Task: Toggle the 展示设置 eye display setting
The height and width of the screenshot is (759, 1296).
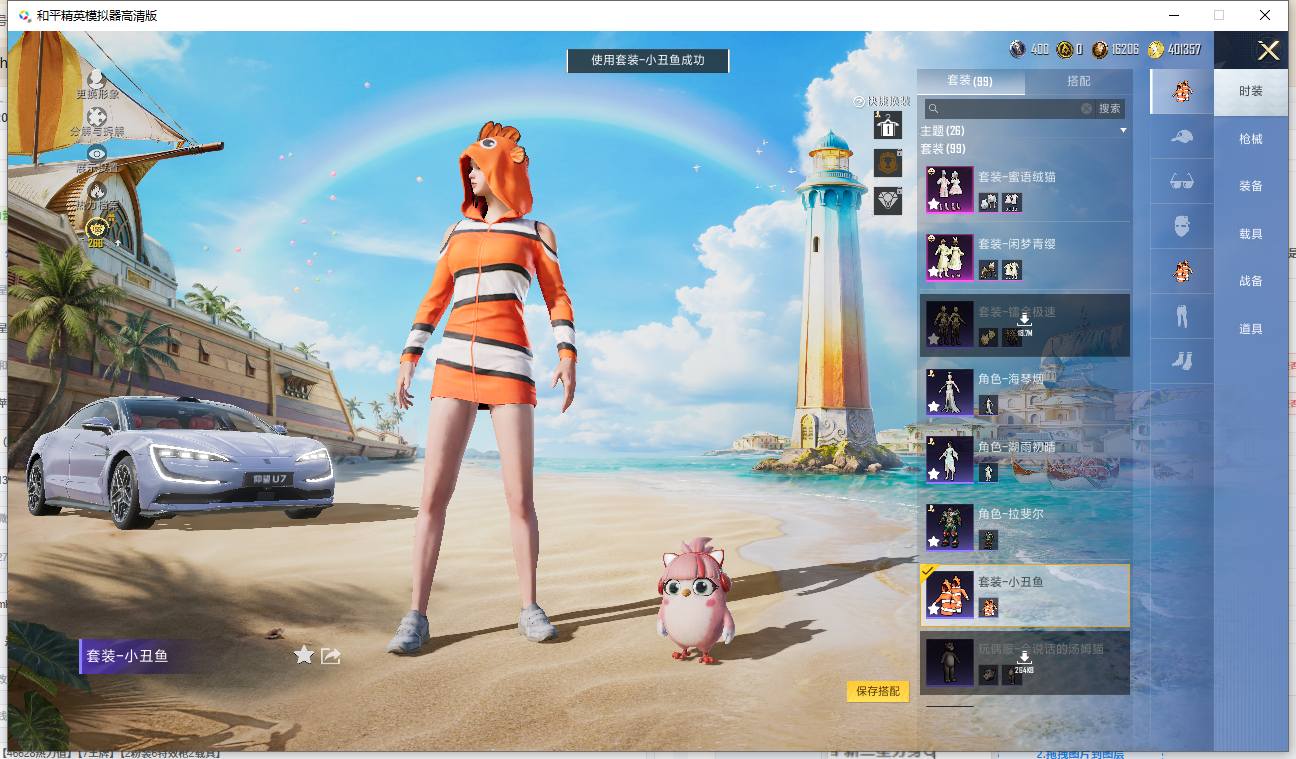Action: (x=97, y=154)
